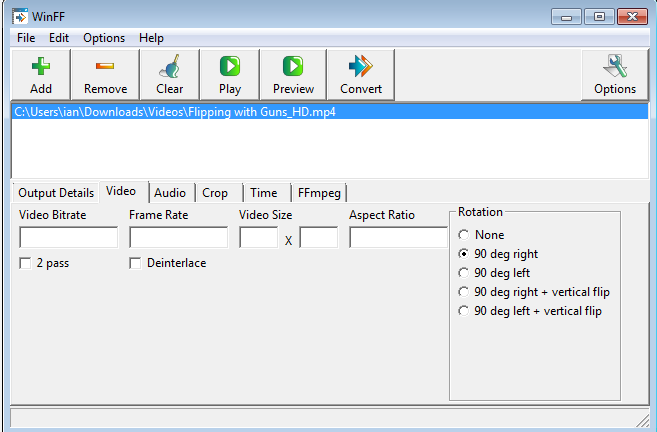
Task: Click the Video Size width field
Action: [259, 238]
